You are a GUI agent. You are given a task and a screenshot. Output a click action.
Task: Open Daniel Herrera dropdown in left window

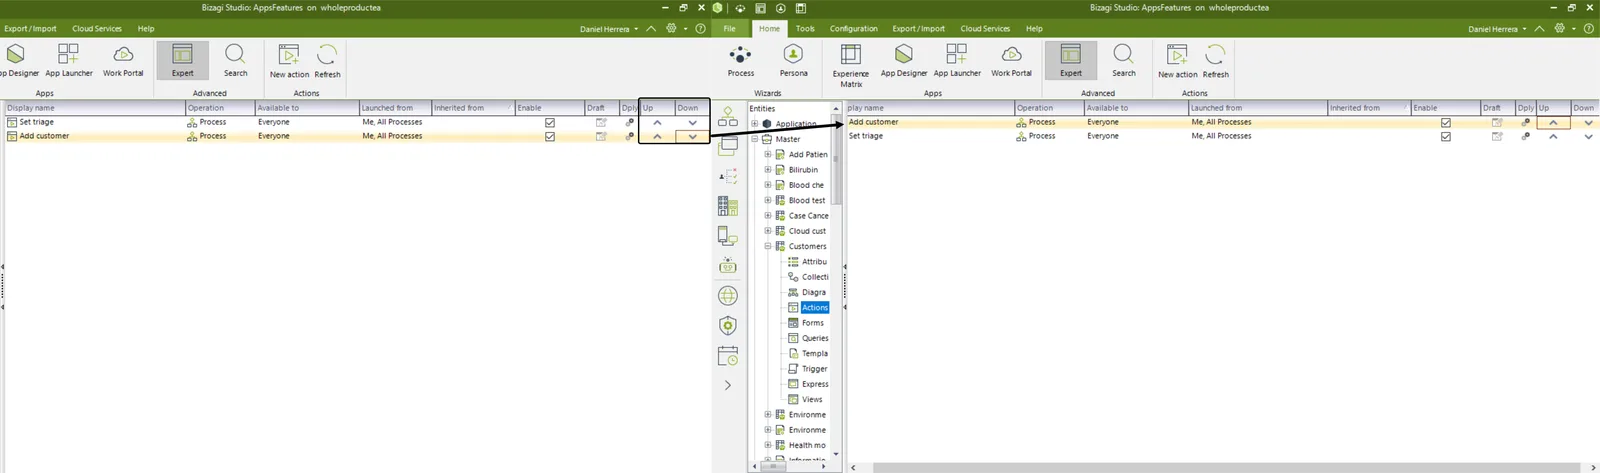(609, 29)
